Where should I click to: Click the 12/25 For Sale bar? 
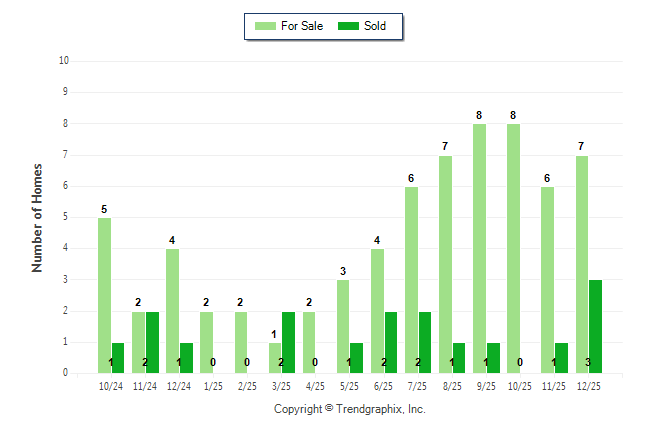coord(581,264)
